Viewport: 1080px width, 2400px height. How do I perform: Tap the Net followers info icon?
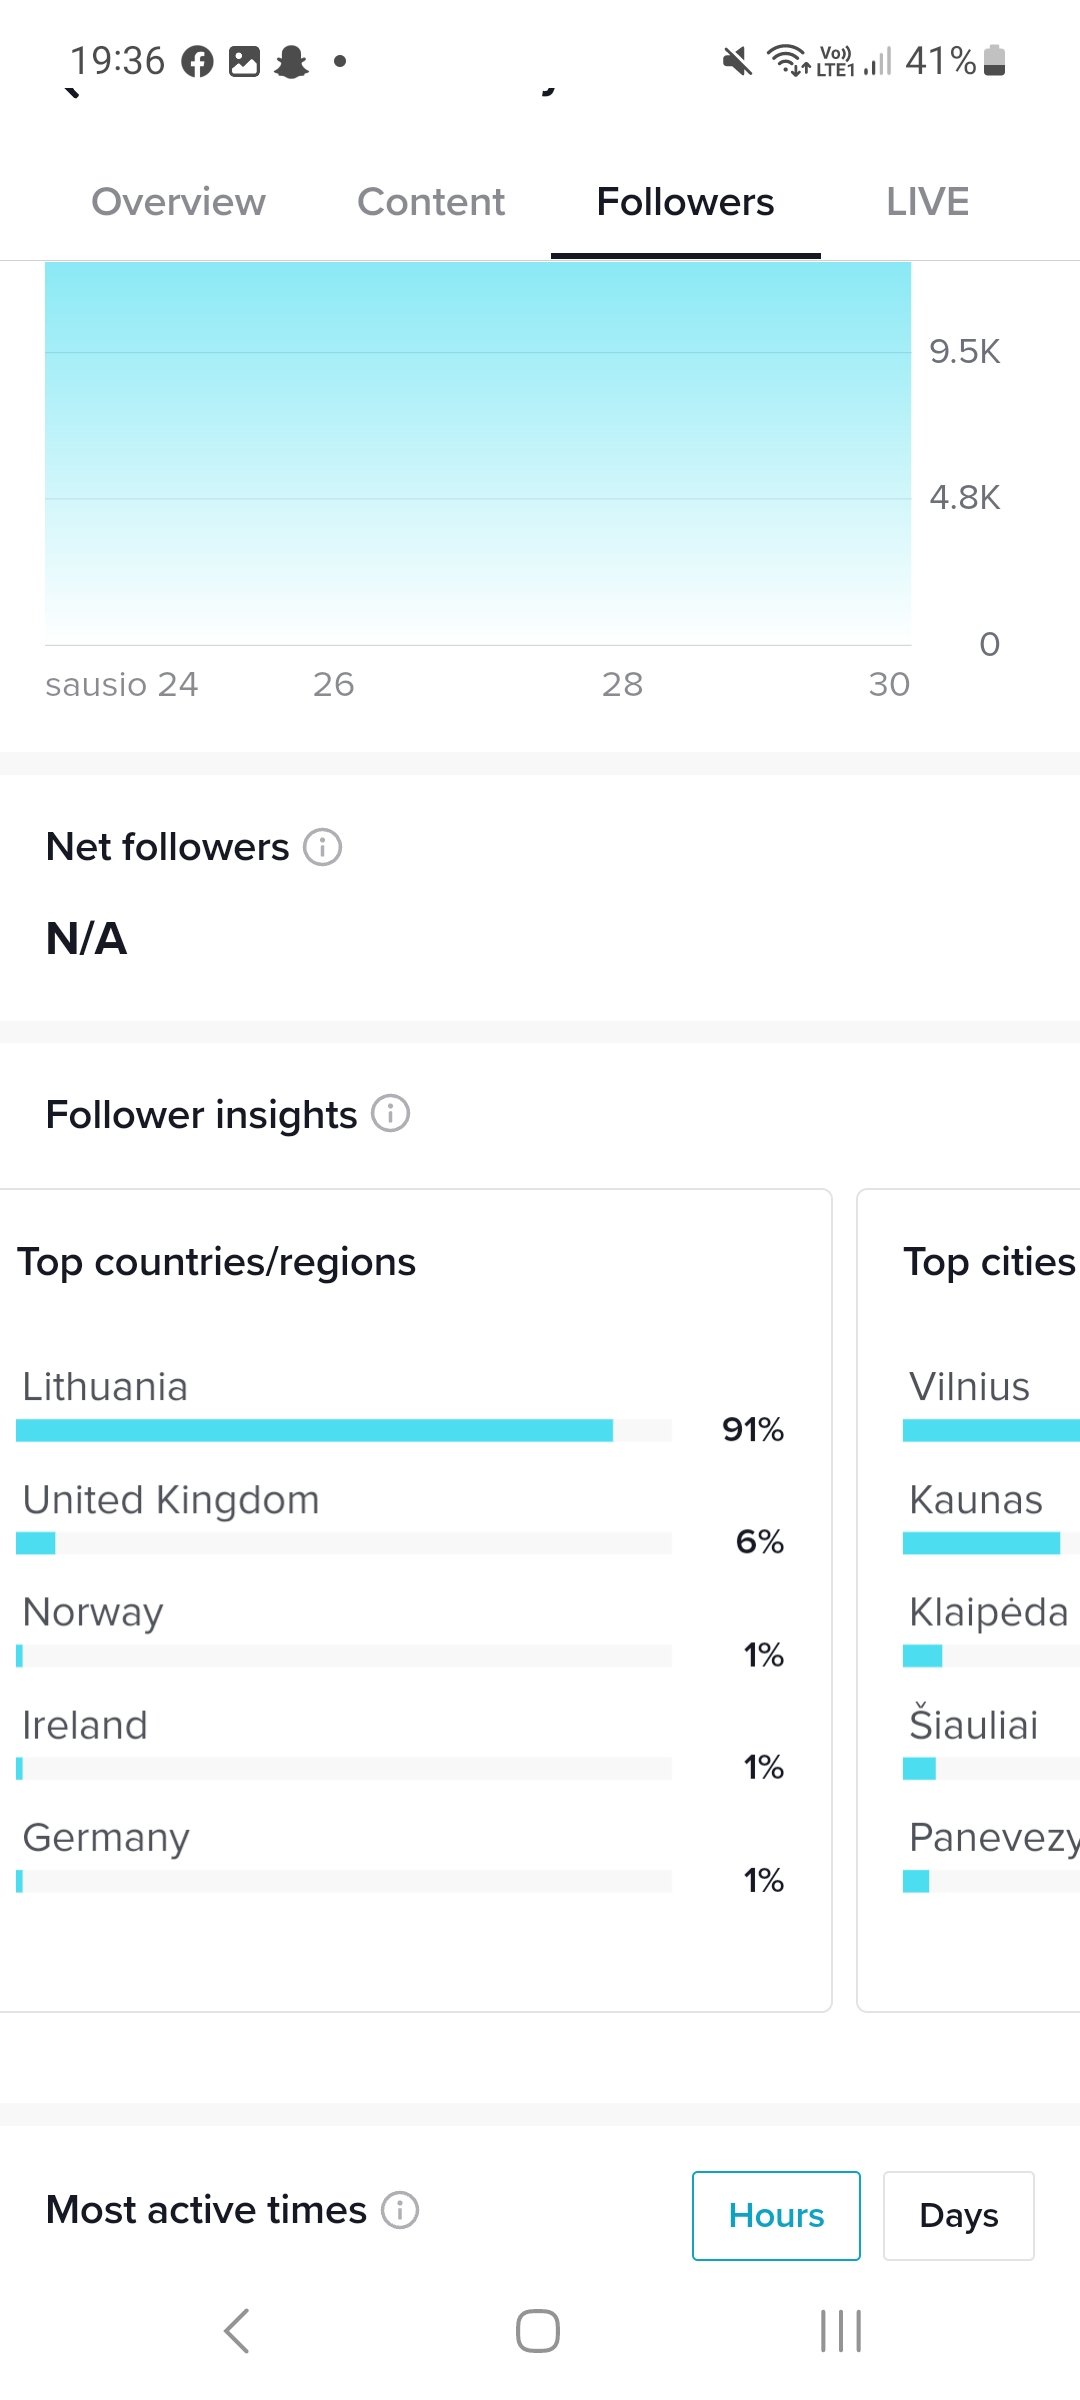click(322, 847)
